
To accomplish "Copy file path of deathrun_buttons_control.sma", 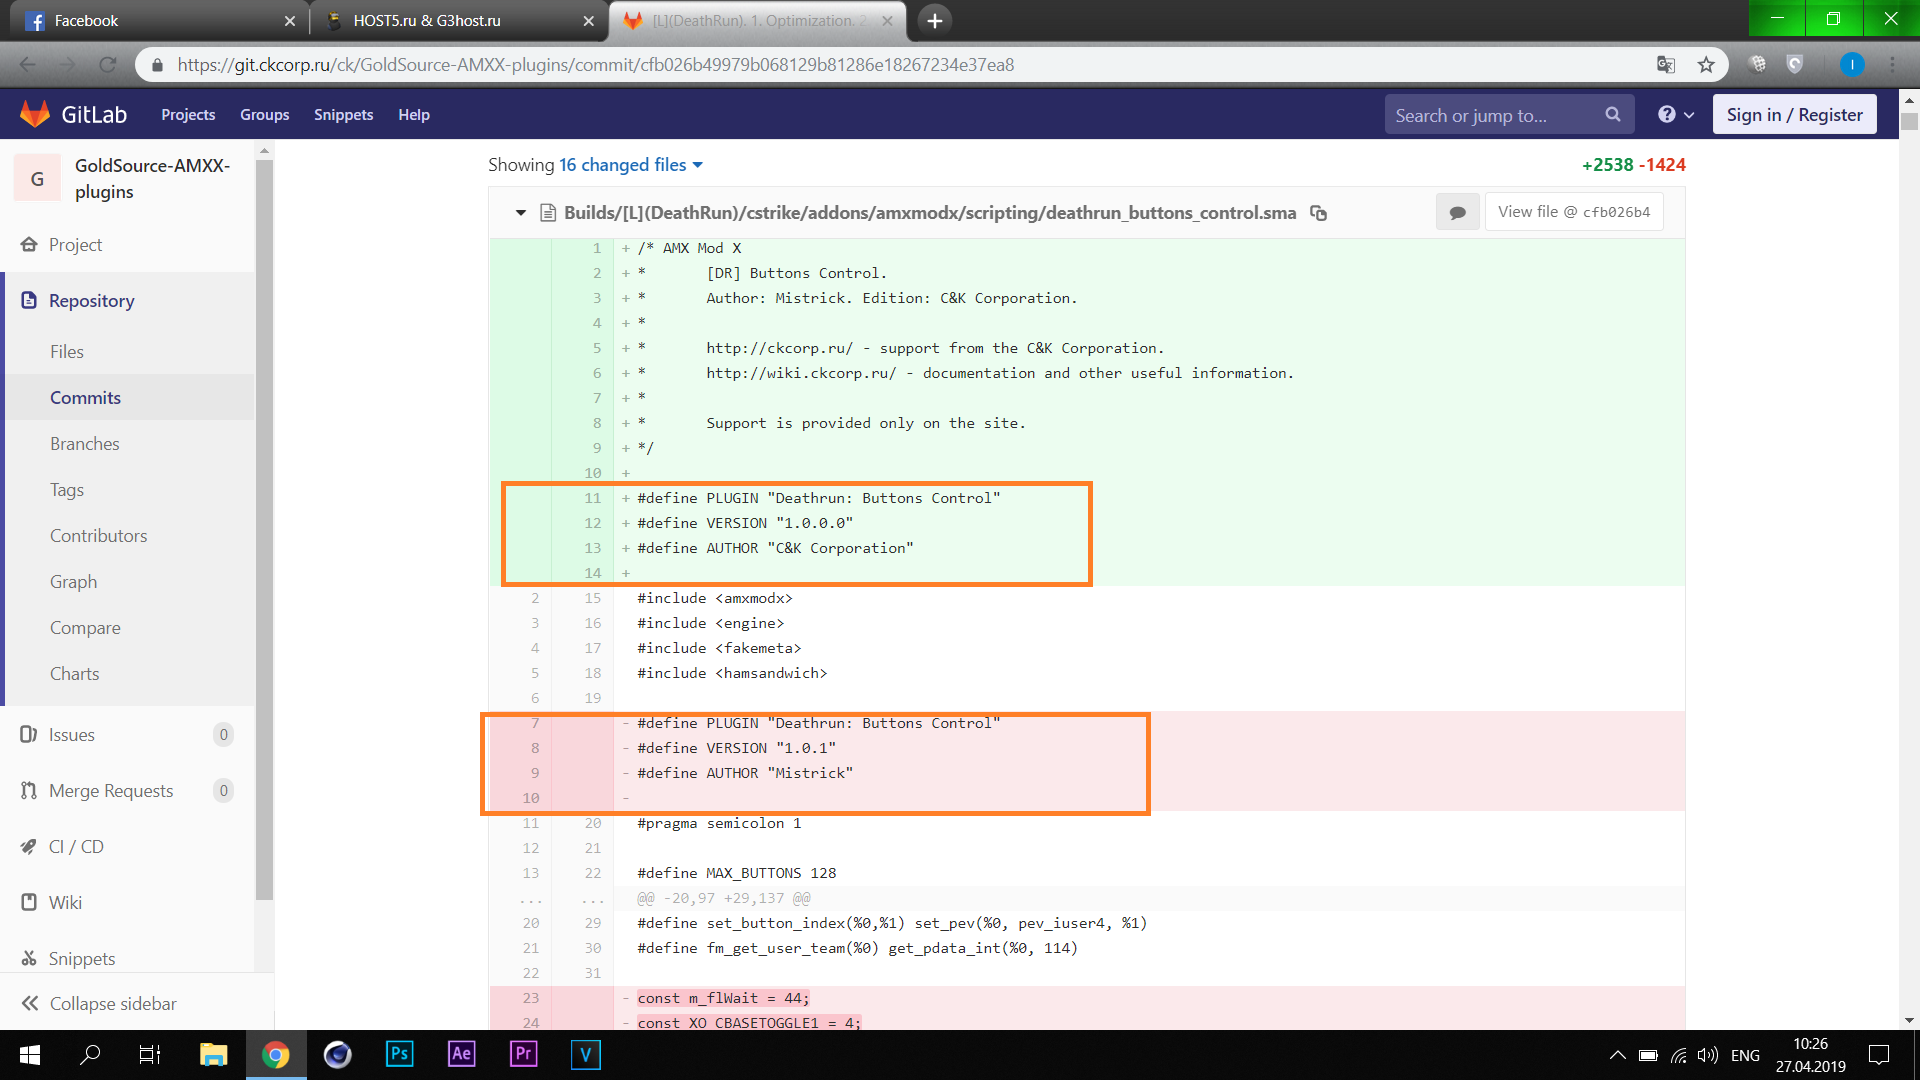I will pyautogui.click(x=1319, y=213).
